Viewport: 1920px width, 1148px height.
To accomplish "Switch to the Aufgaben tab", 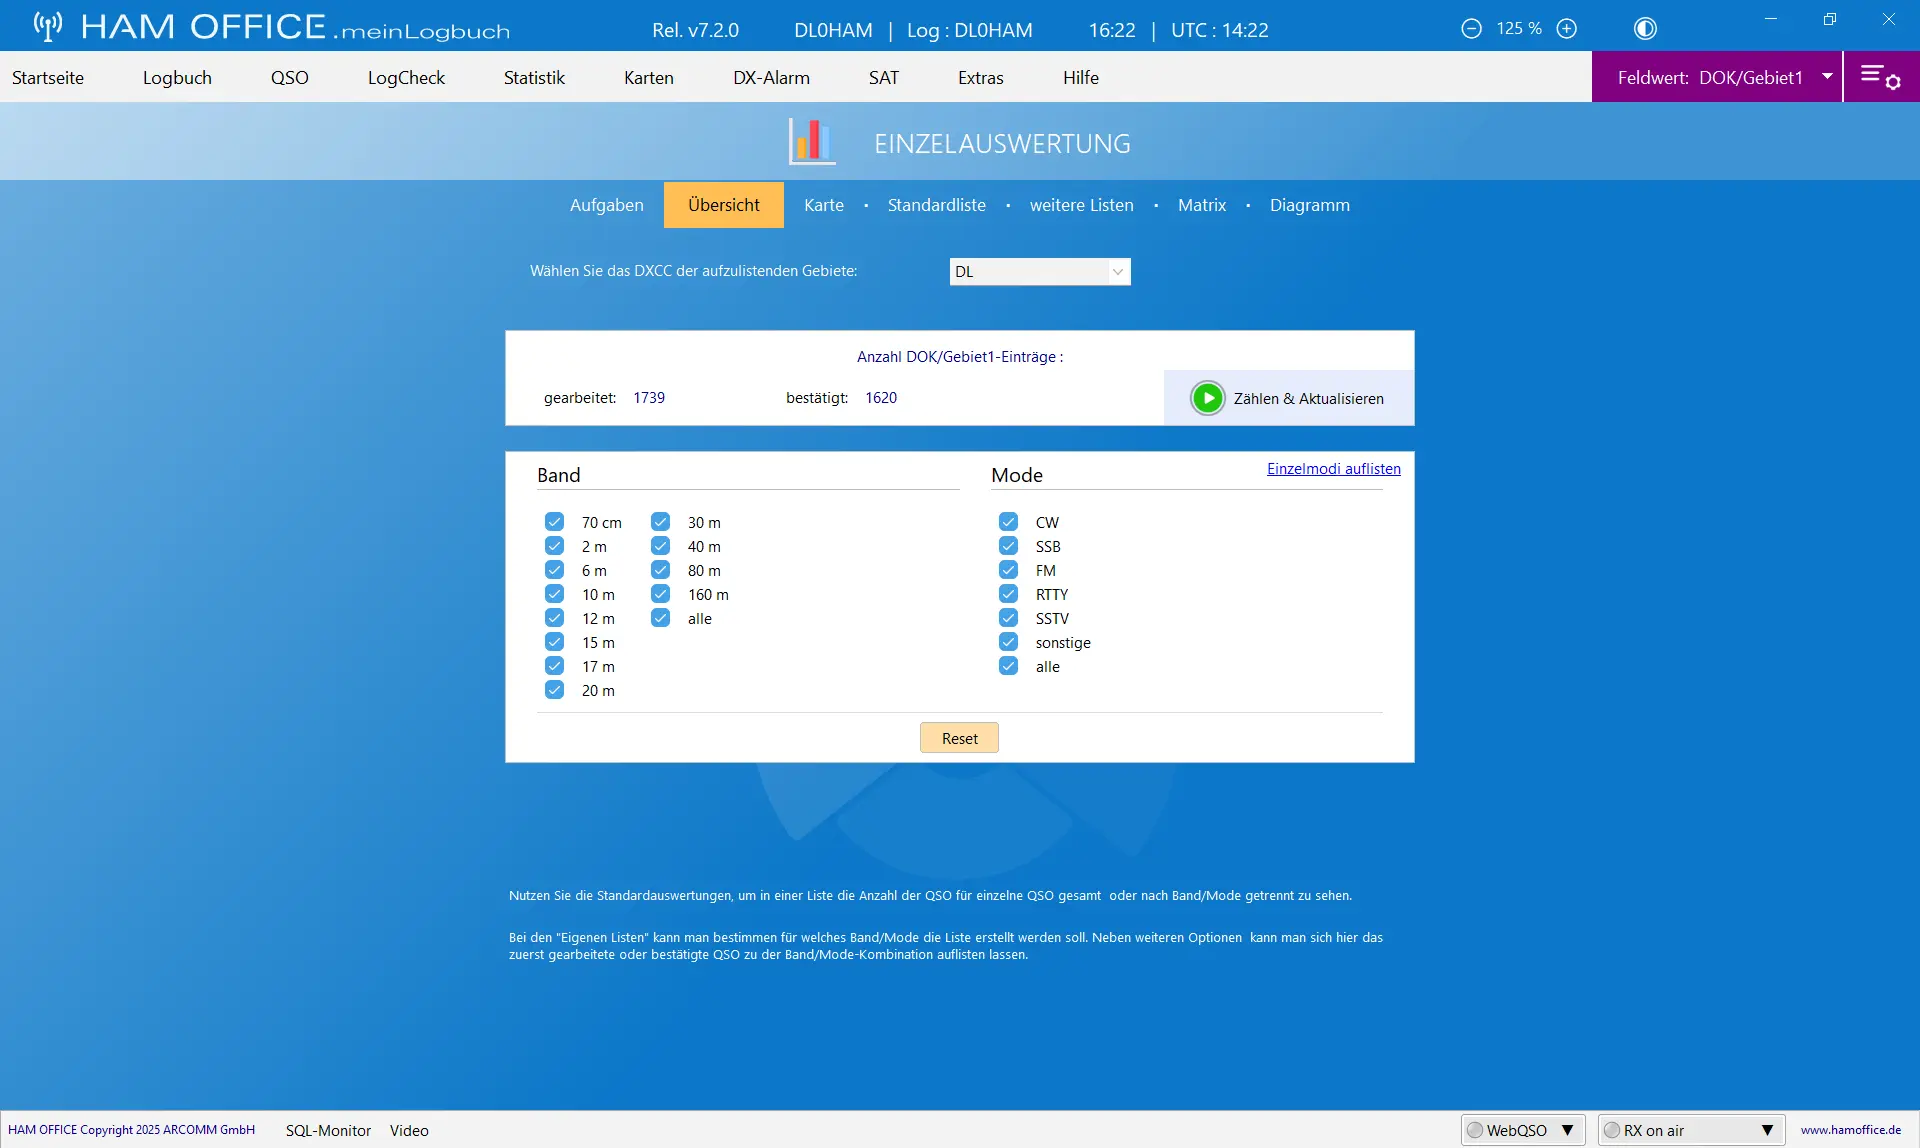I will click(607, 205).
